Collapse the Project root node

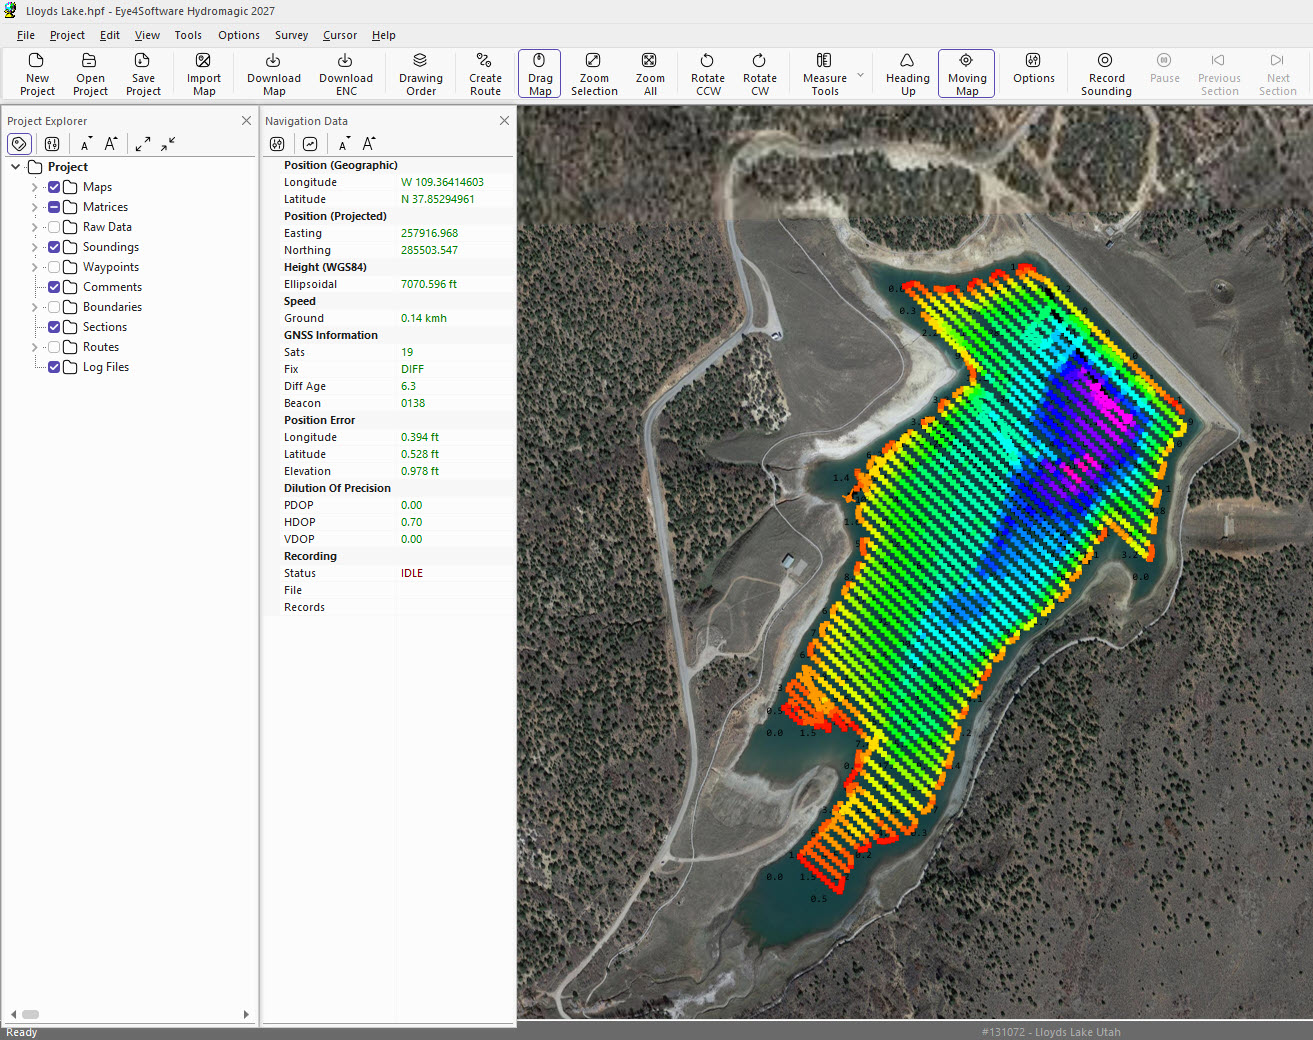(16, 167)
